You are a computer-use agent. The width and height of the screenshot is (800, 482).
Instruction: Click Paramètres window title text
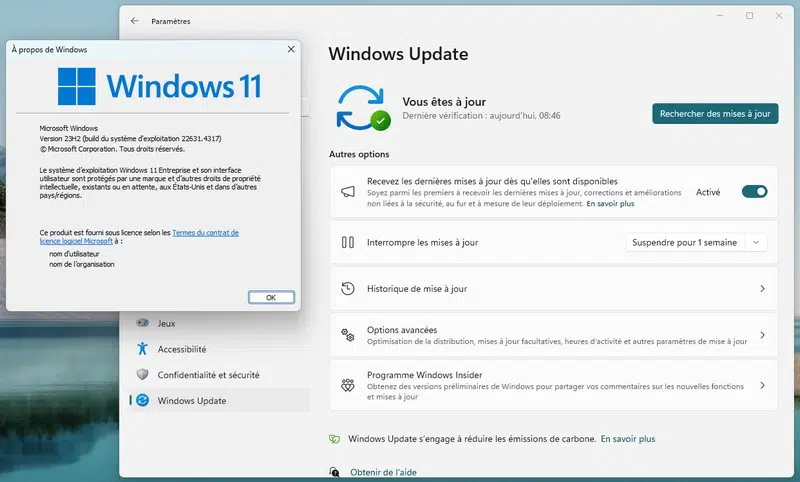click(171, 21)
